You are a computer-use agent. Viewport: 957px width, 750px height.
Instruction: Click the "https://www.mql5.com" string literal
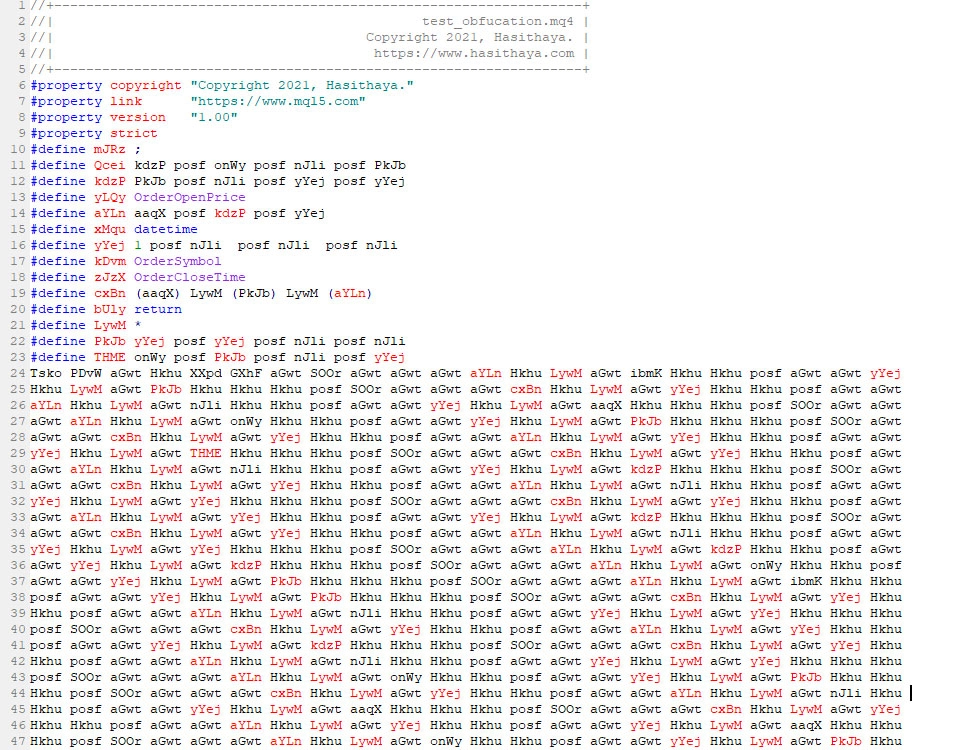coord(278,101)
